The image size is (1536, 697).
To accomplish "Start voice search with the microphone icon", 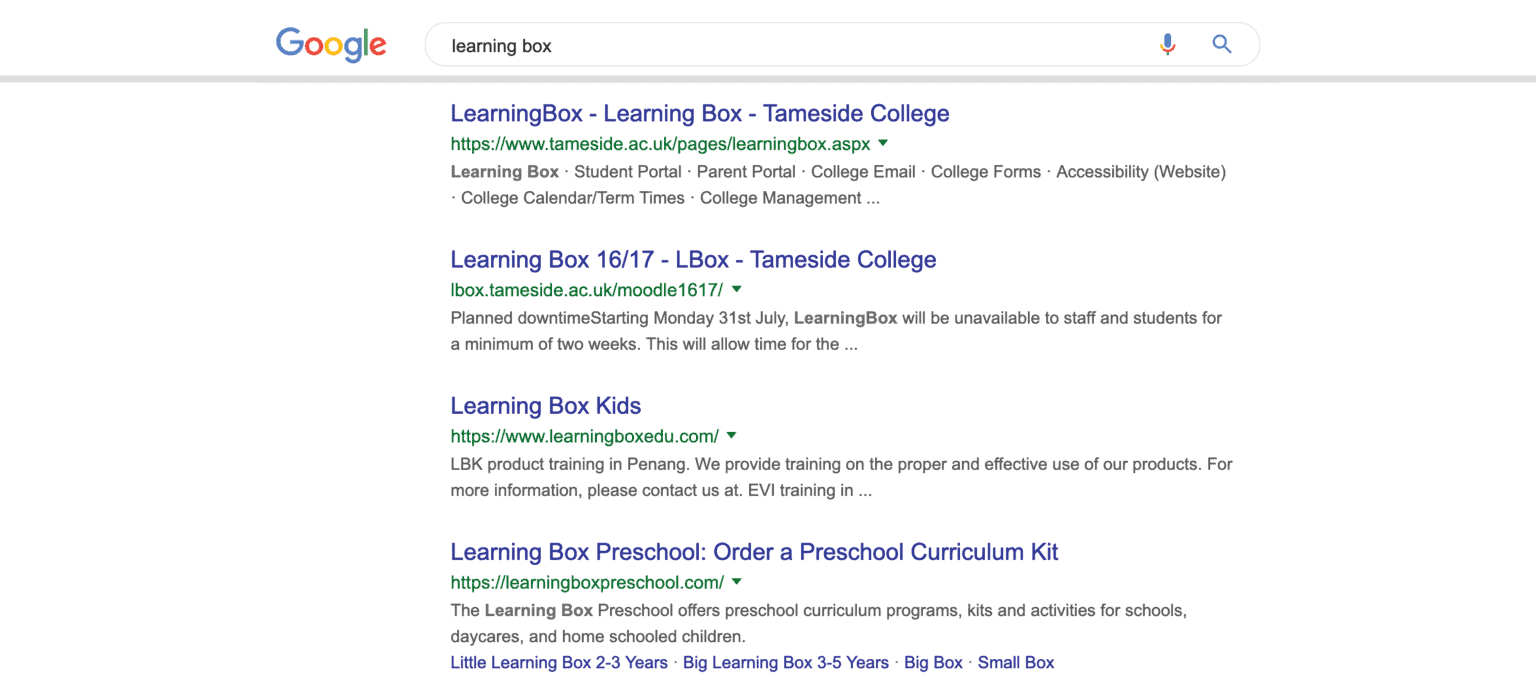I will click(x=1167, y=44).
